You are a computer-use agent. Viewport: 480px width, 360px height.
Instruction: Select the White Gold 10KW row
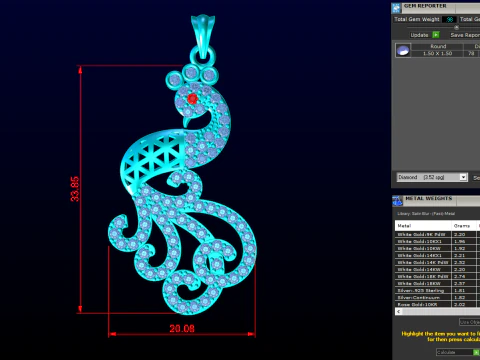(436, 248)
